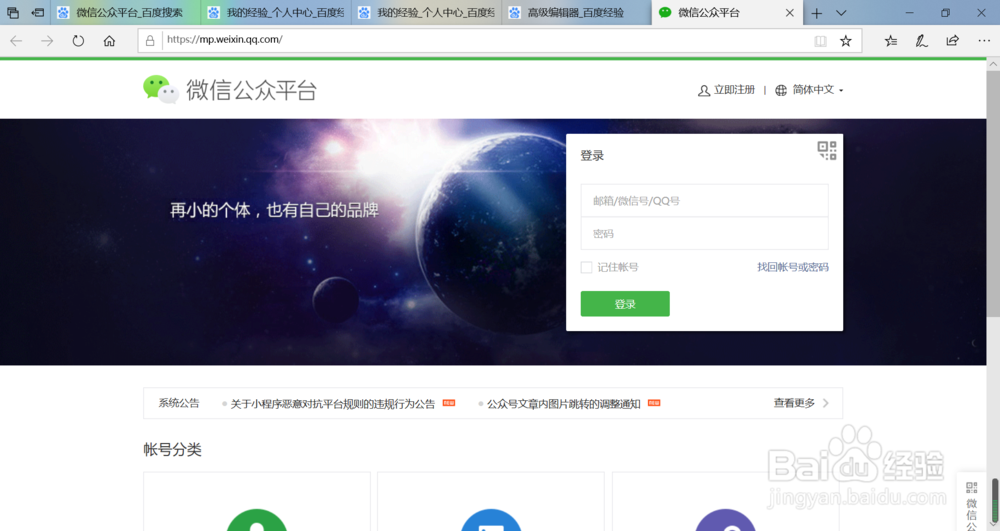Switch to QR code login icon
This screenshot has width=1000, height=531.
[827, 150]
